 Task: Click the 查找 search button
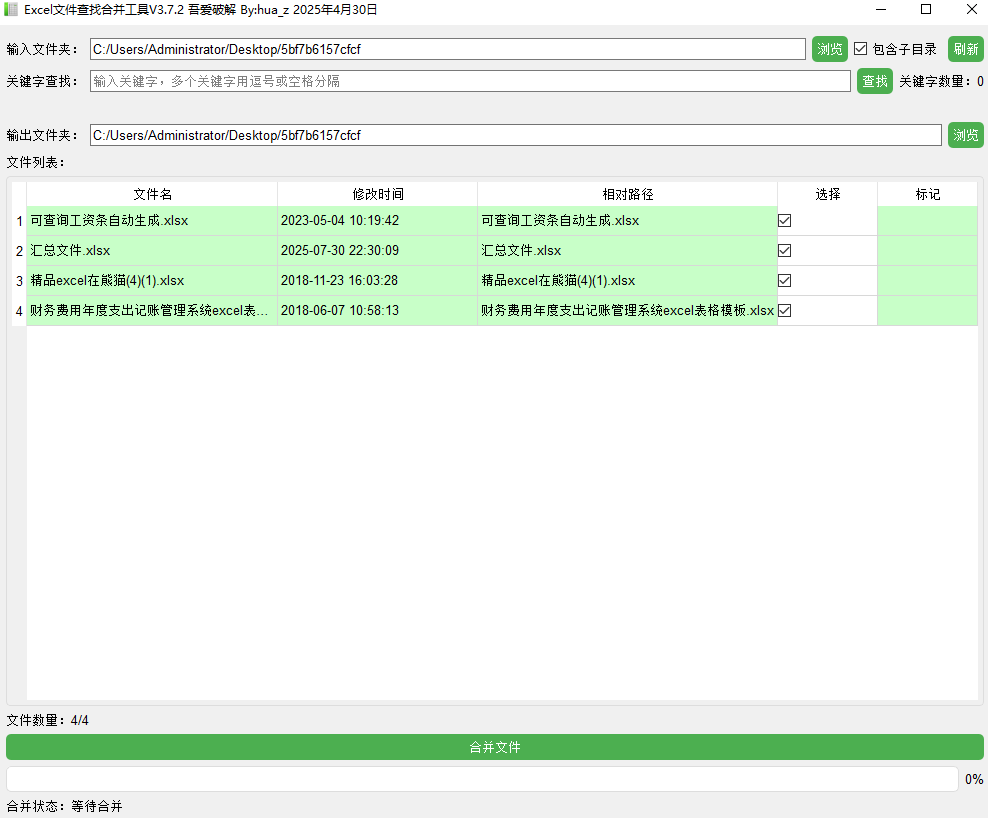tap(874, 81)
